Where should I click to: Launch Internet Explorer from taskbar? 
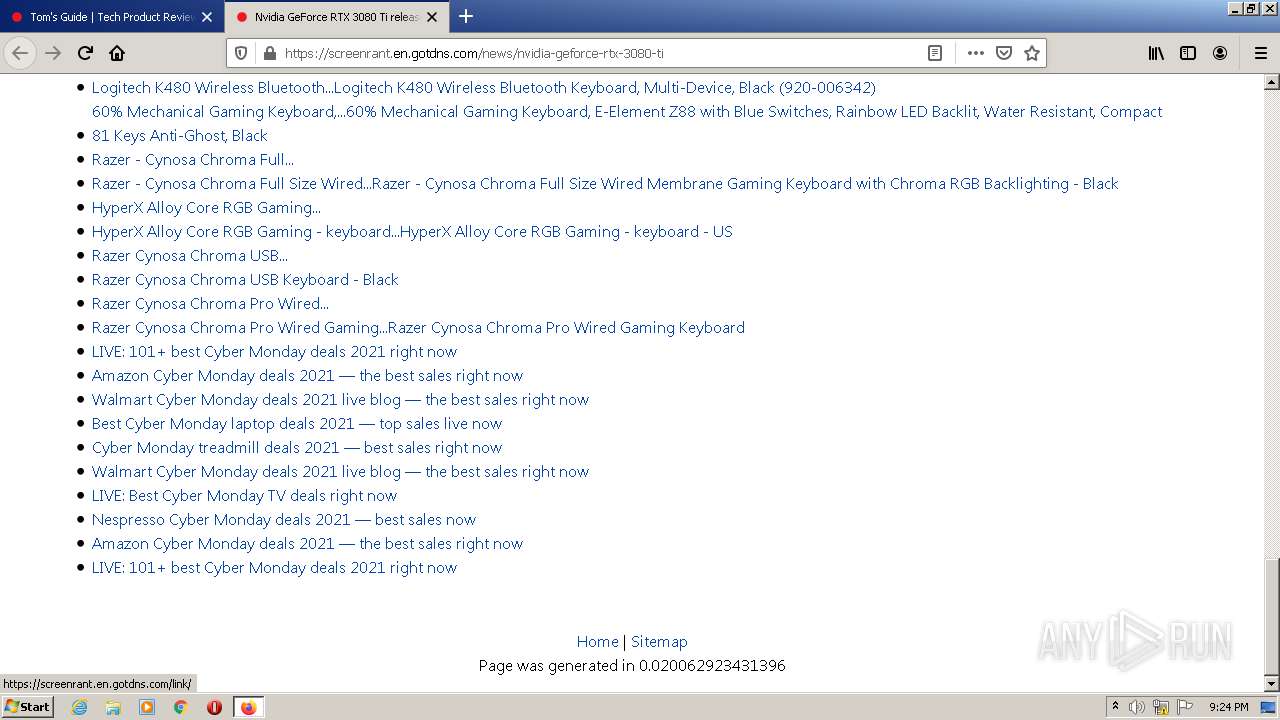click(79, 707)
